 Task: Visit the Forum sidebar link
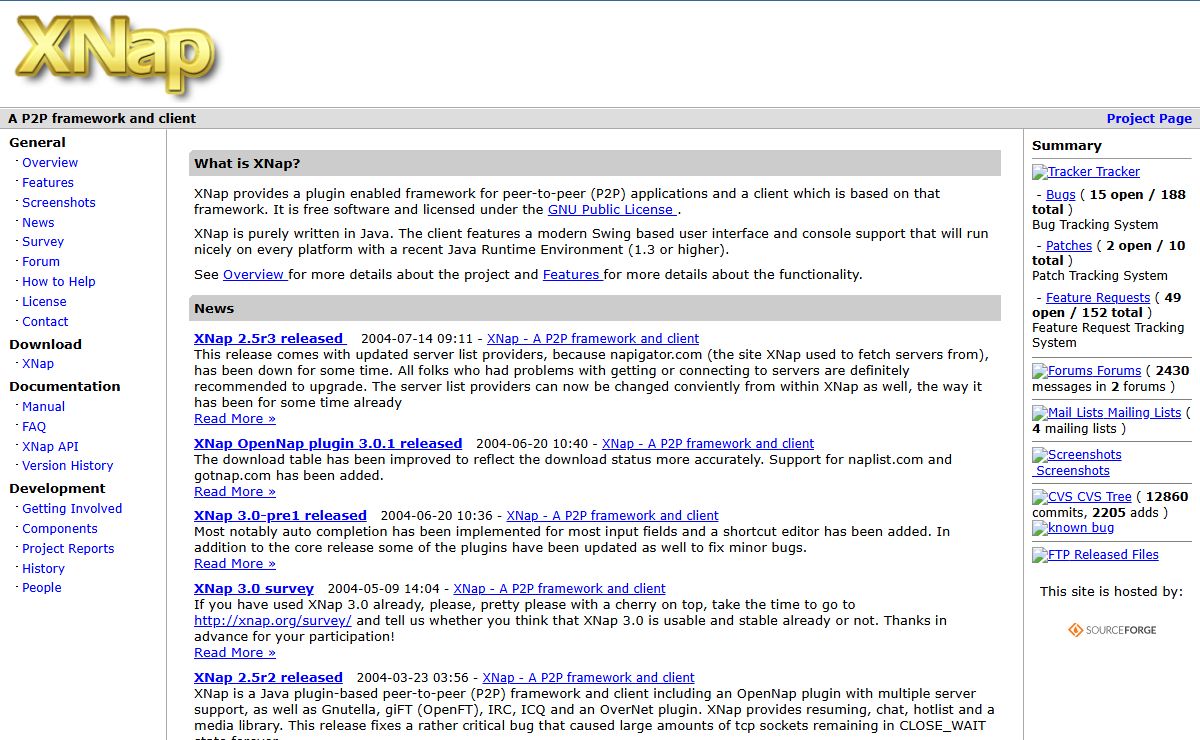pos(41,262)
